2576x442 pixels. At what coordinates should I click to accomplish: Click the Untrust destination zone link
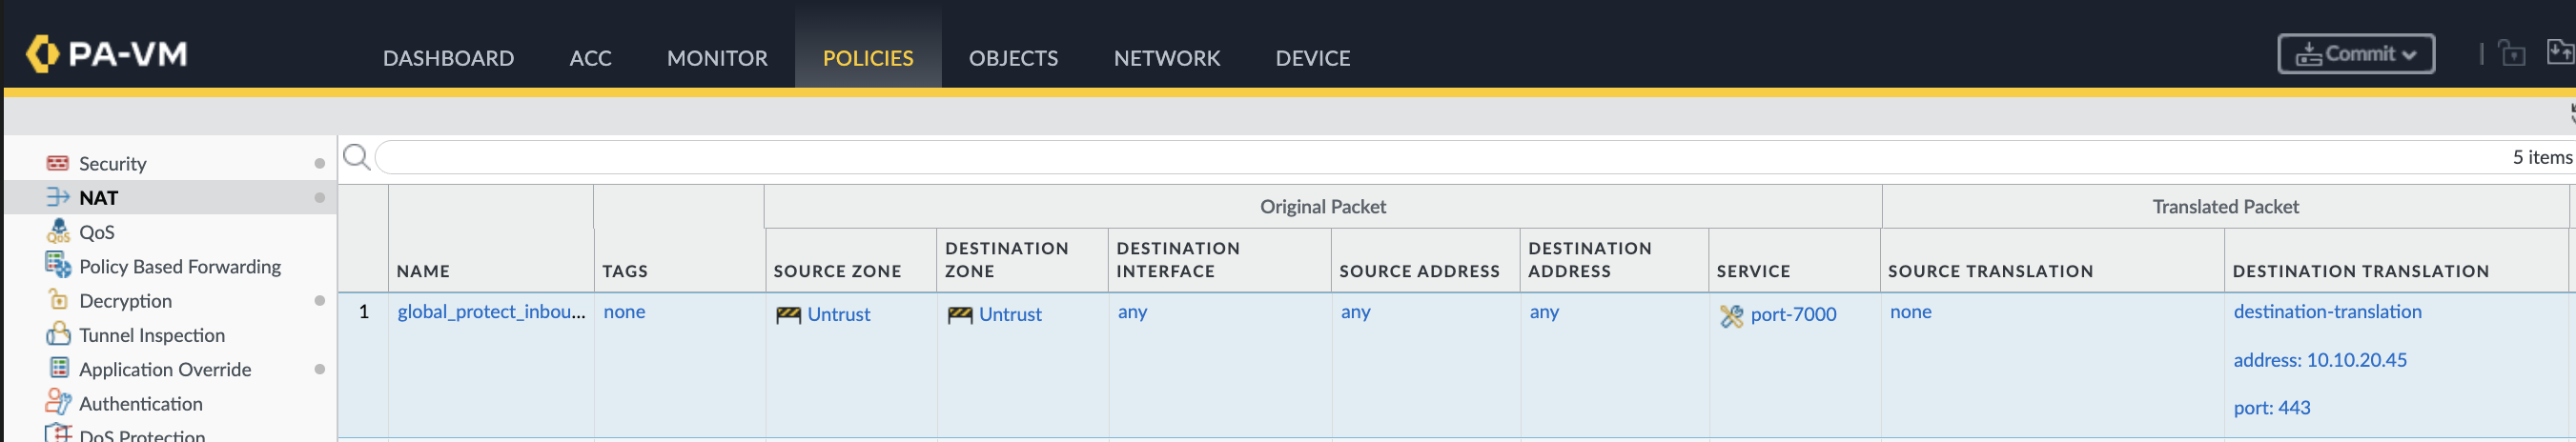[1010, 314]
